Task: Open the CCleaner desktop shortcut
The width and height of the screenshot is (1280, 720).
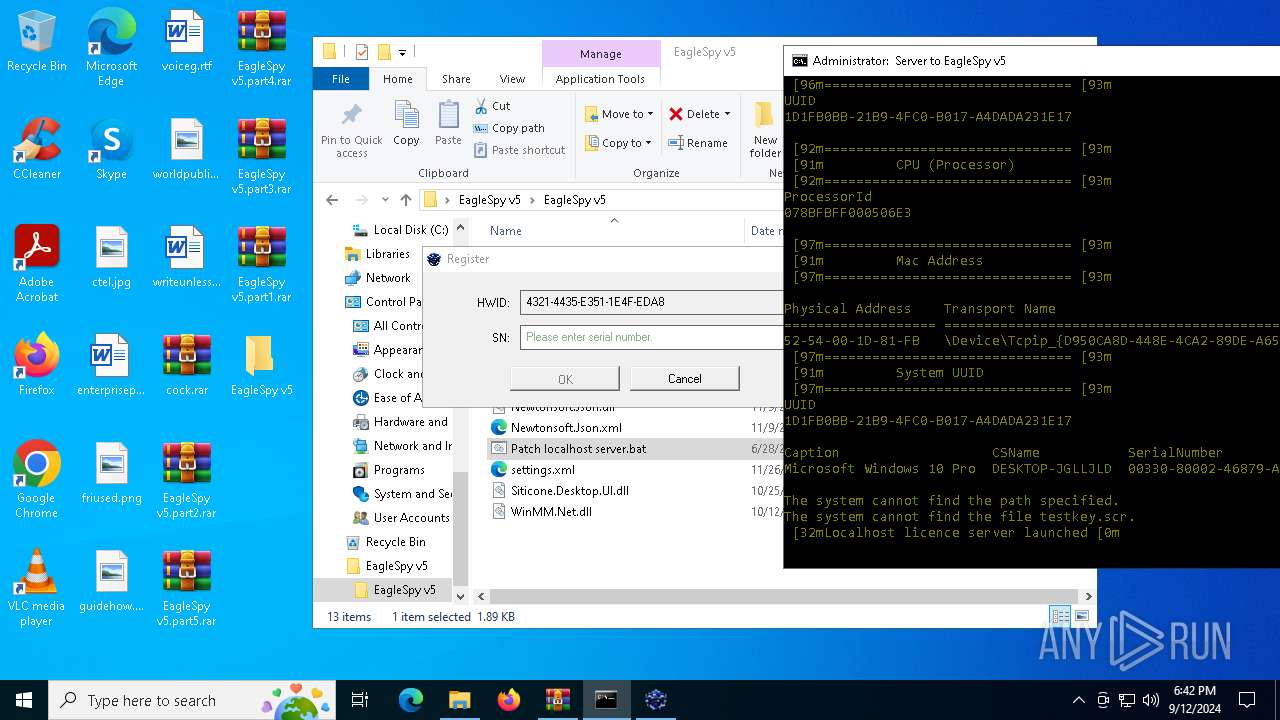Action: 36,149
